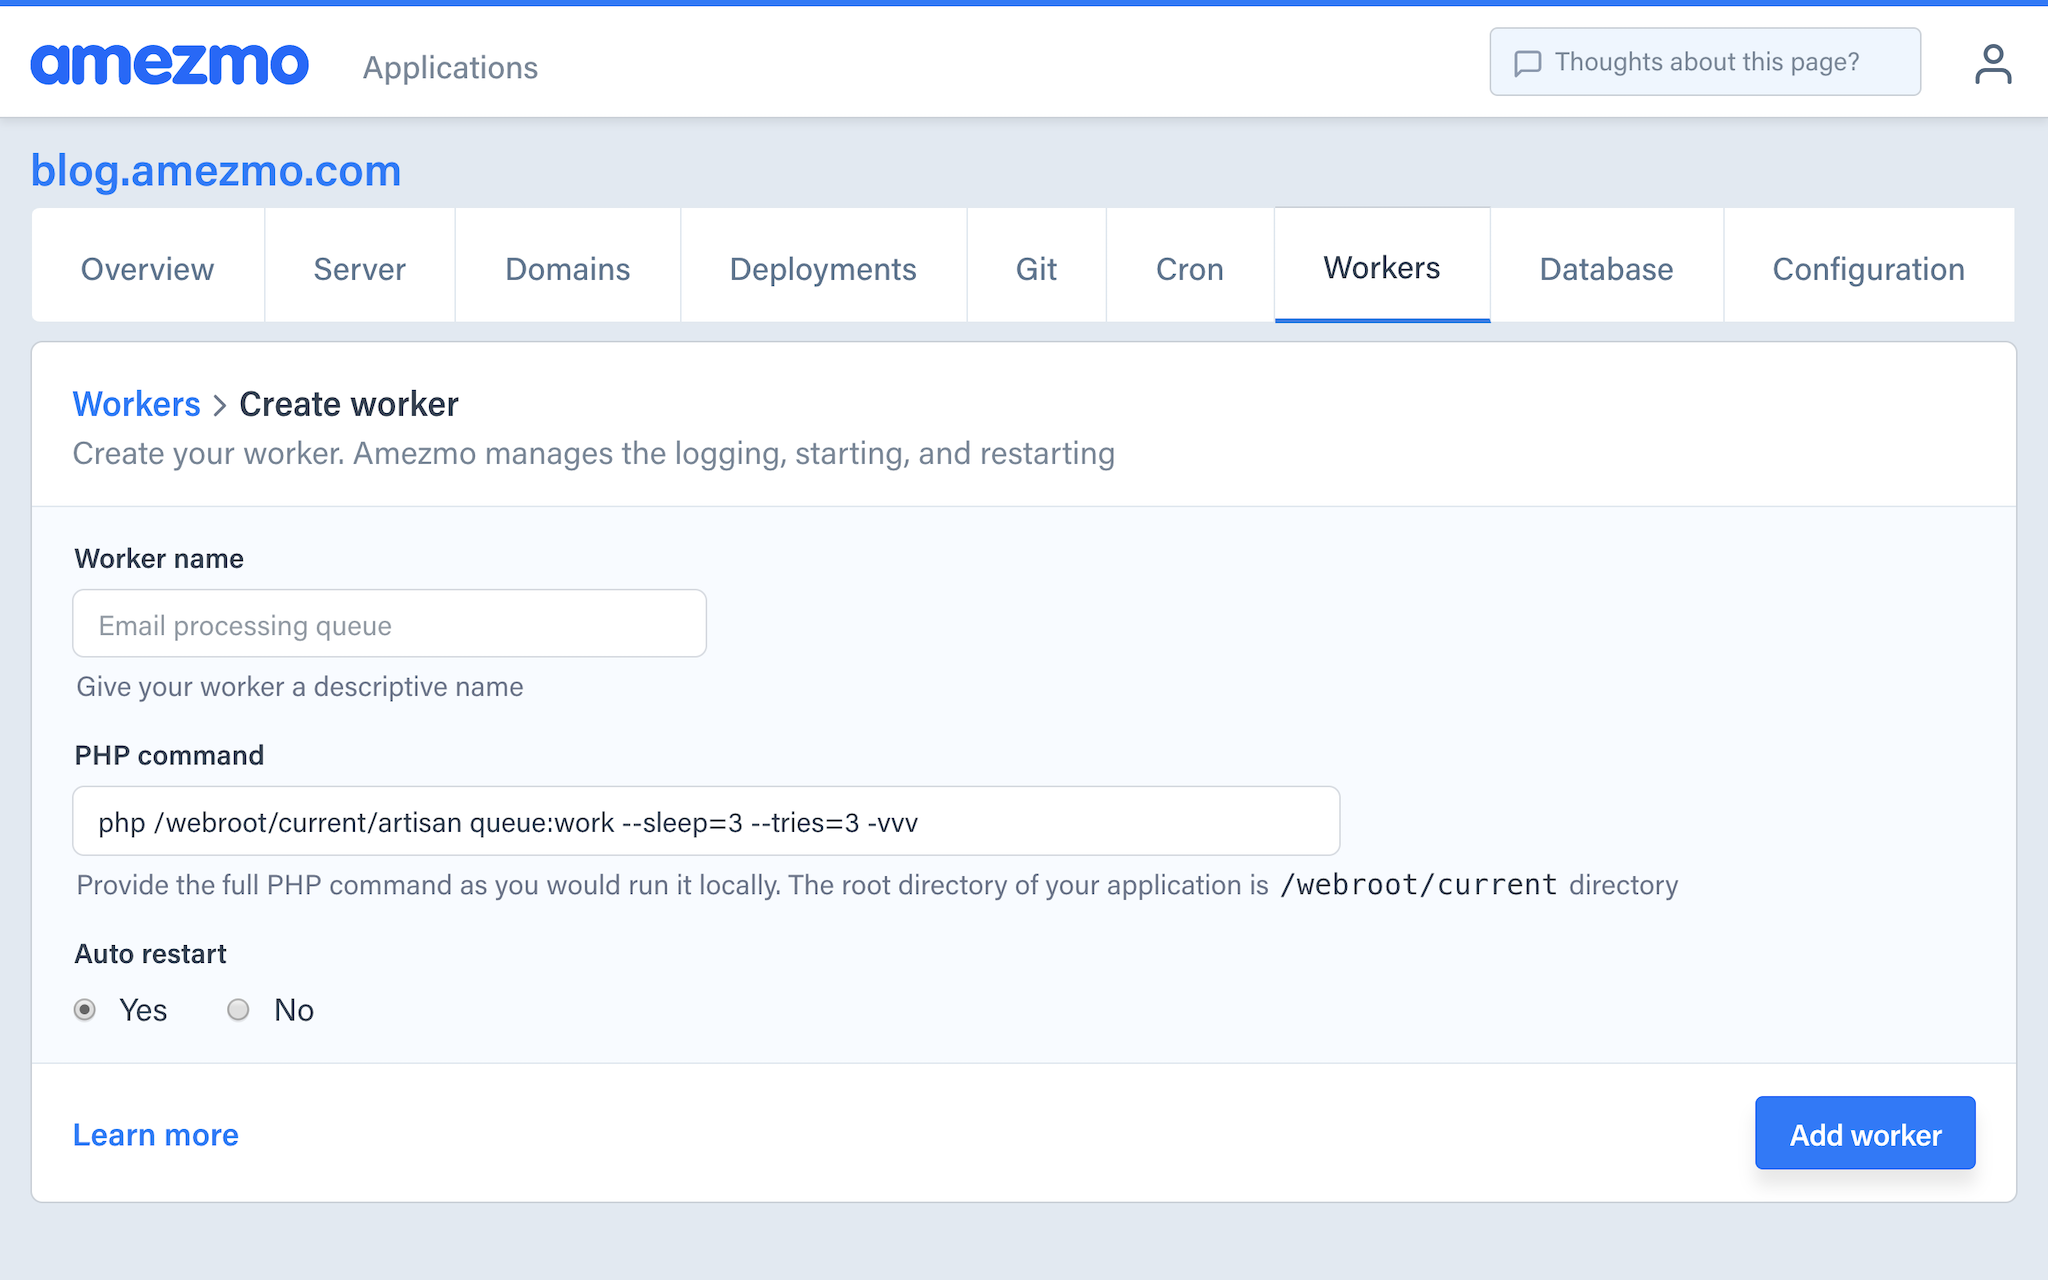The width and height of the screenshot is (2048, 1280).
Task: Open the Server tab
Action: pos(359,269)
